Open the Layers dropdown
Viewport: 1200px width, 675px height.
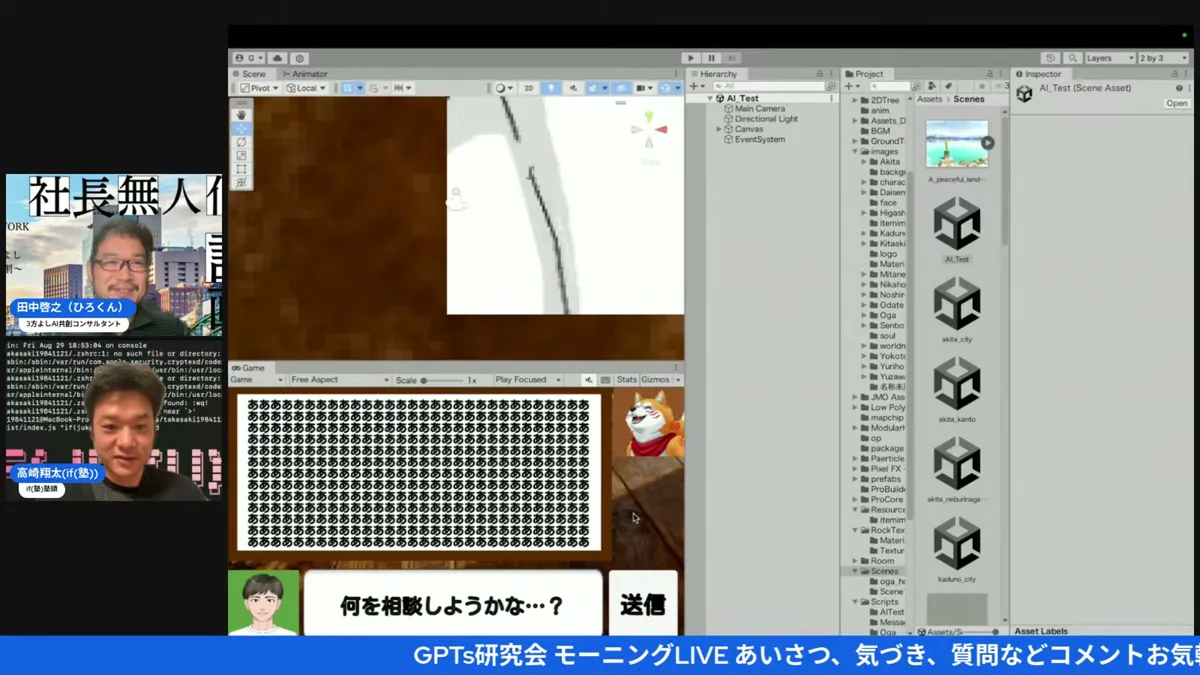pyautogui.click(x=1110, y=59)
